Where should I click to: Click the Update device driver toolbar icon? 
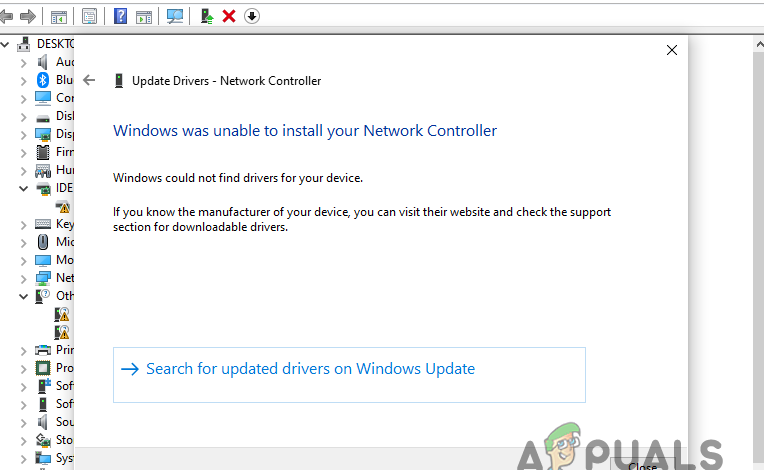207,16
